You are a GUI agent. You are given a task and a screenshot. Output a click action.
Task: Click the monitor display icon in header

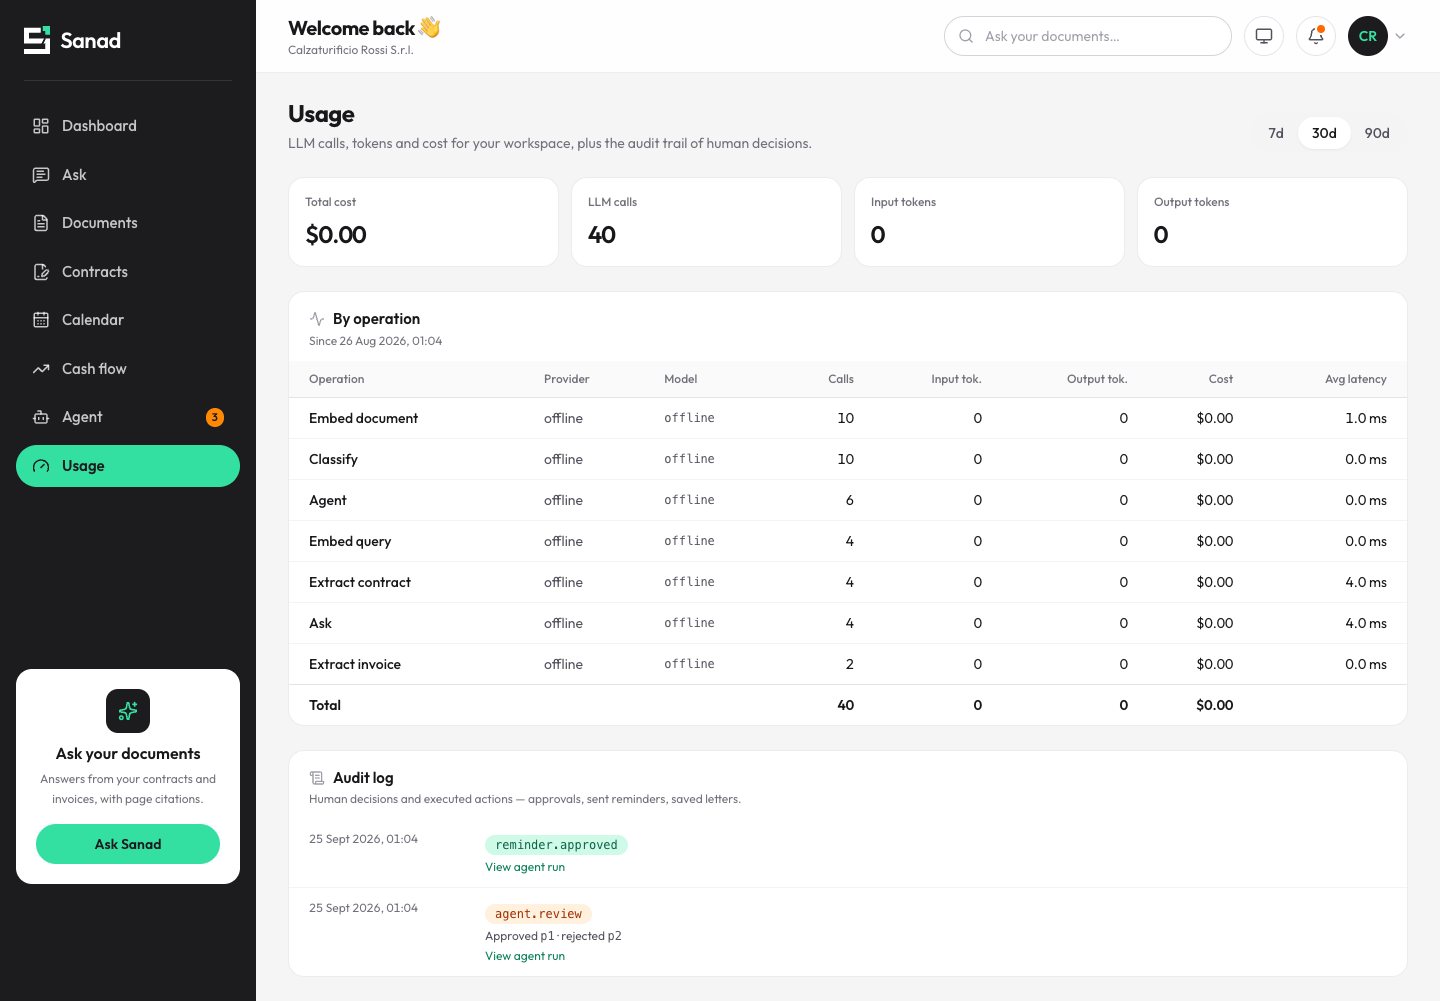tap(1264, 36)
